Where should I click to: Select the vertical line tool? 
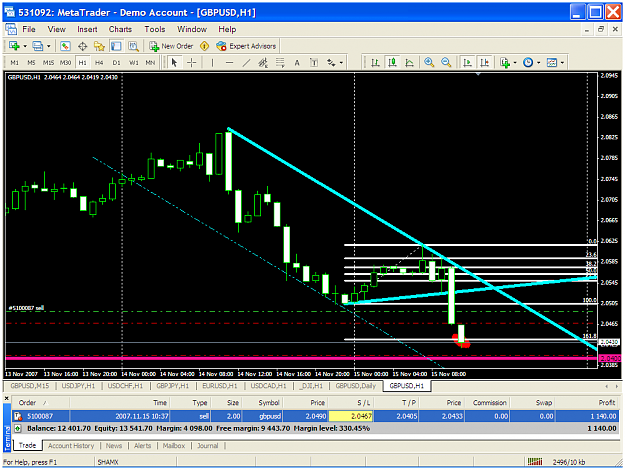(212, 63)
